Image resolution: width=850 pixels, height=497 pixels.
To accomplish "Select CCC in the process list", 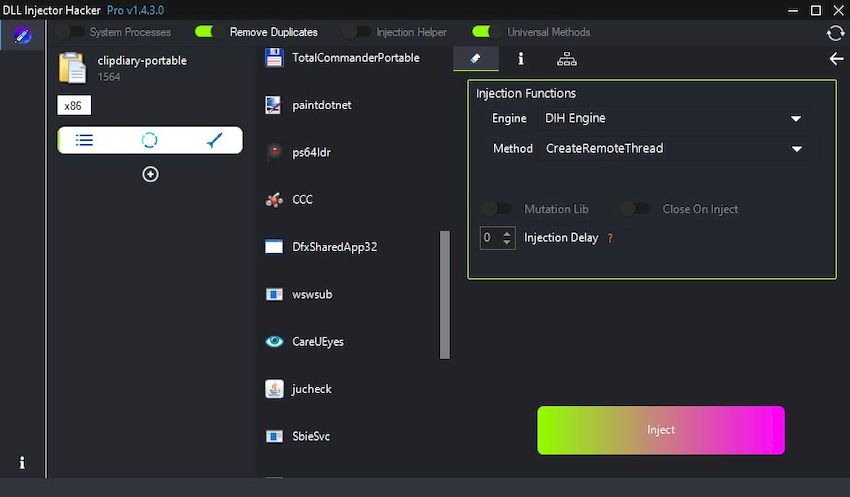I will [x=302, y=199].
